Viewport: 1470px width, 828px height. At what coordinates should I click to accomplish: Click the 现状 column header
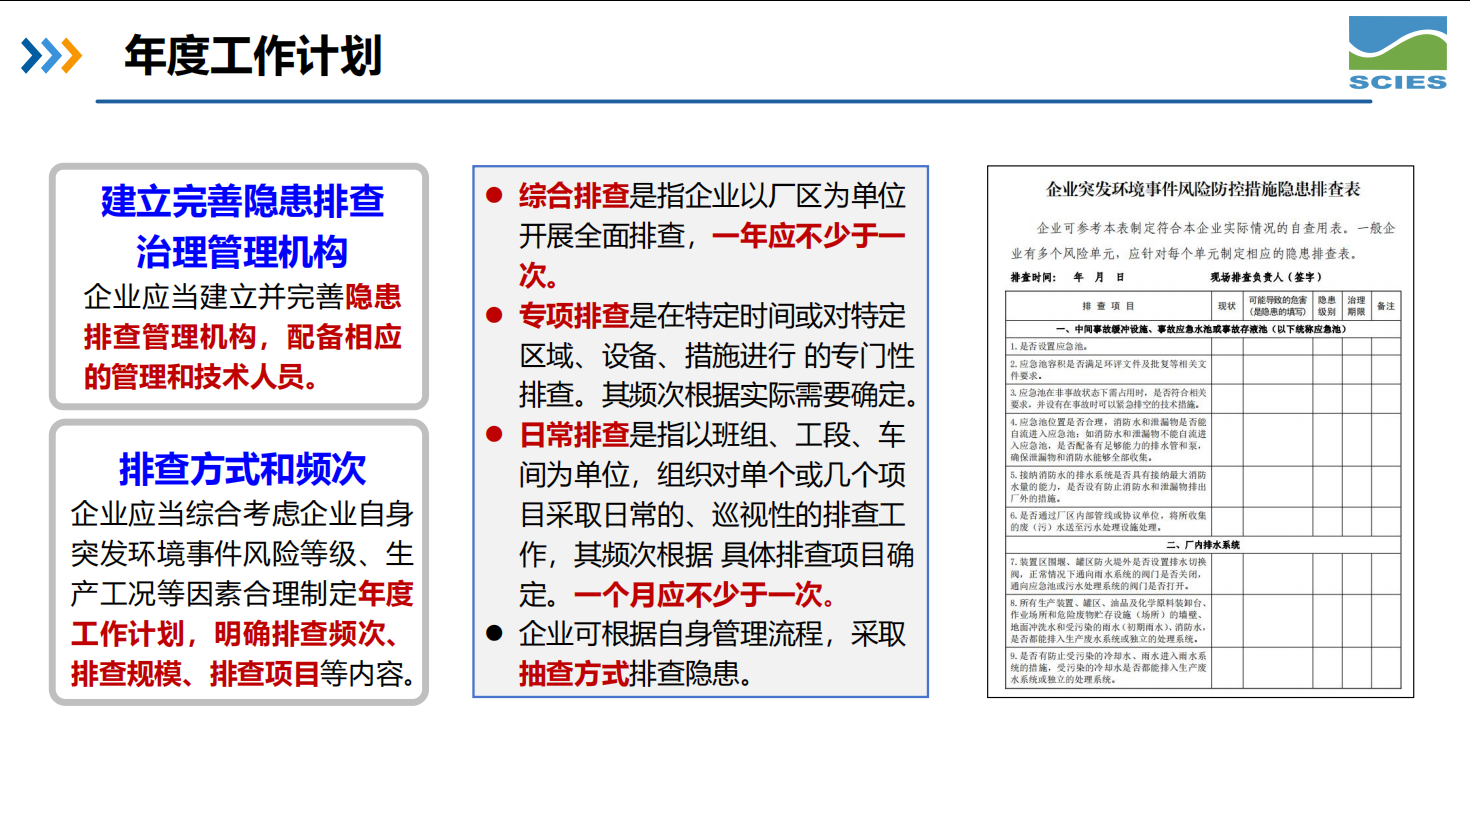(1227, 306)
